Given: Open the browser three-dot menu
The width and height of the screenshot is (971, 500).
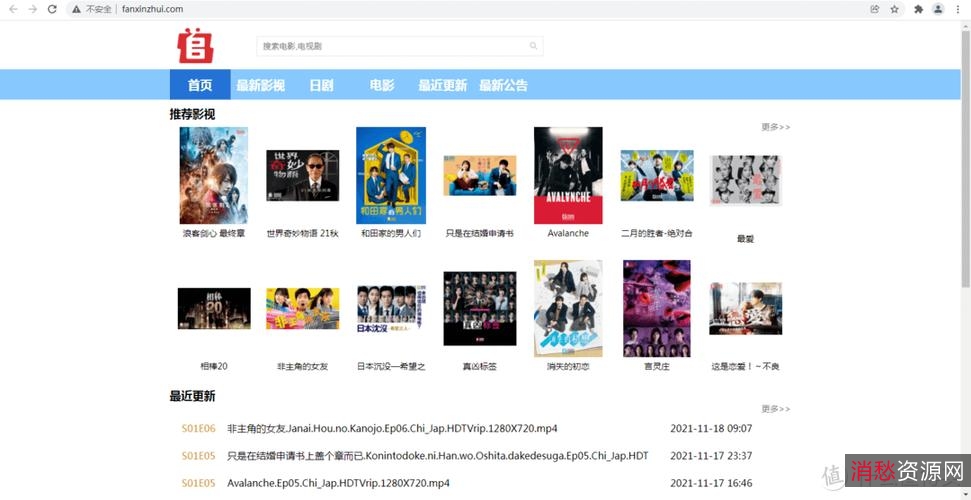Looking at the screenshot, I should [x=959, y=9].
